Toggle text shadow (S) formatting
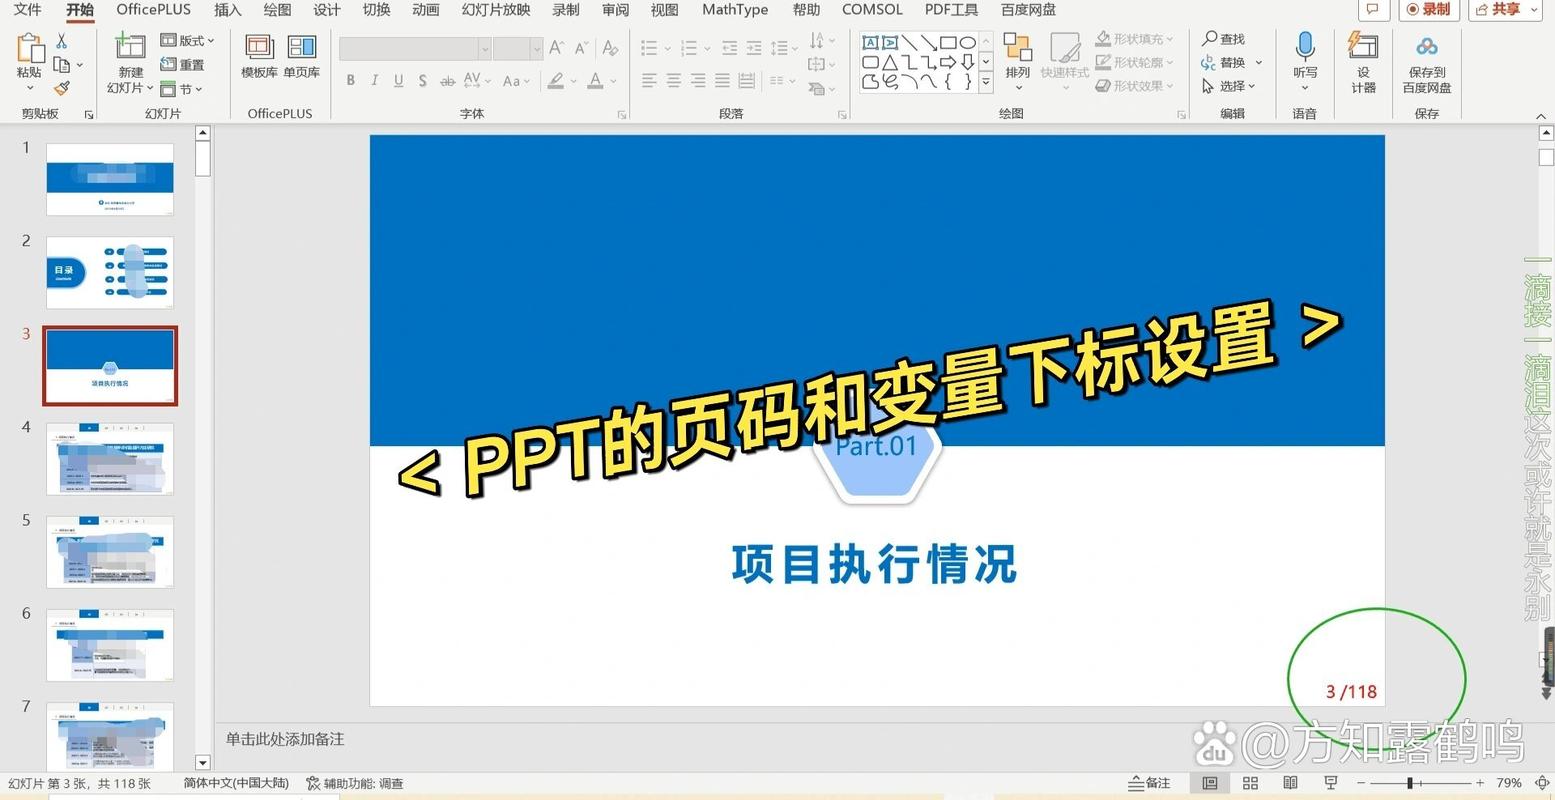 coord(423,80)
